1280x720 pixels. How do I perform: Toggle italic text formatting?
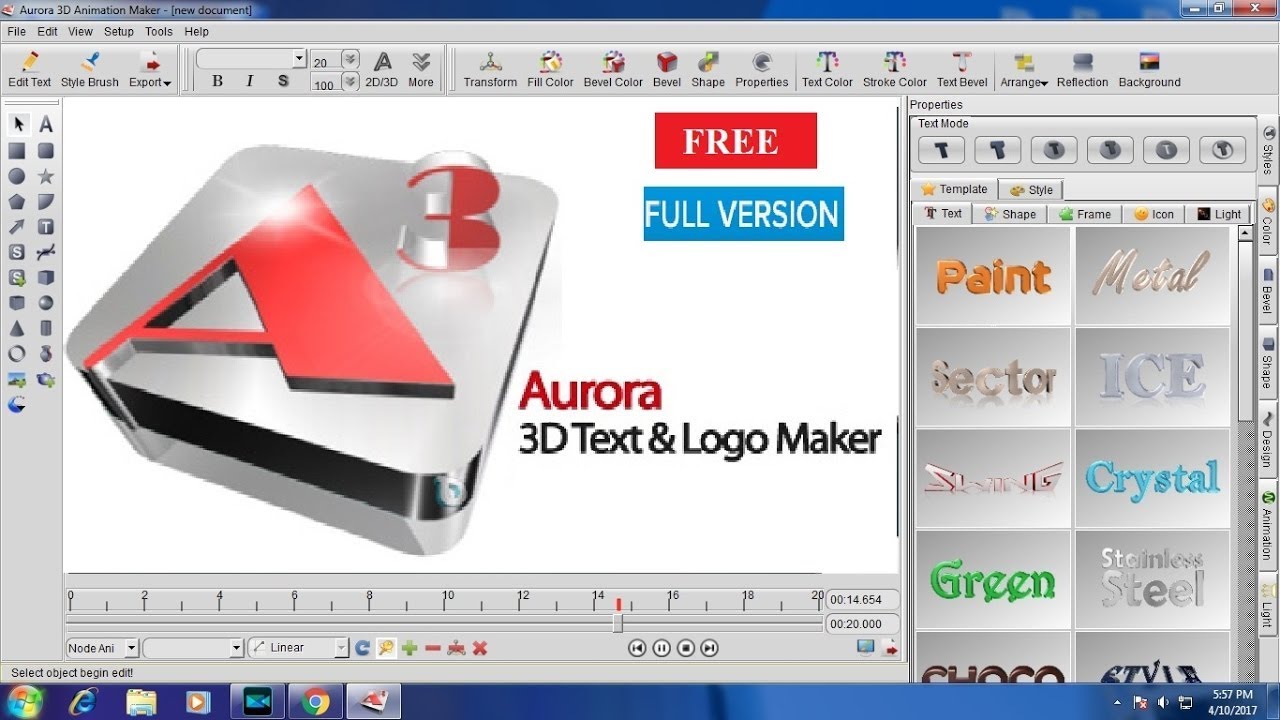pyautogui.click(x=250, y=82)
